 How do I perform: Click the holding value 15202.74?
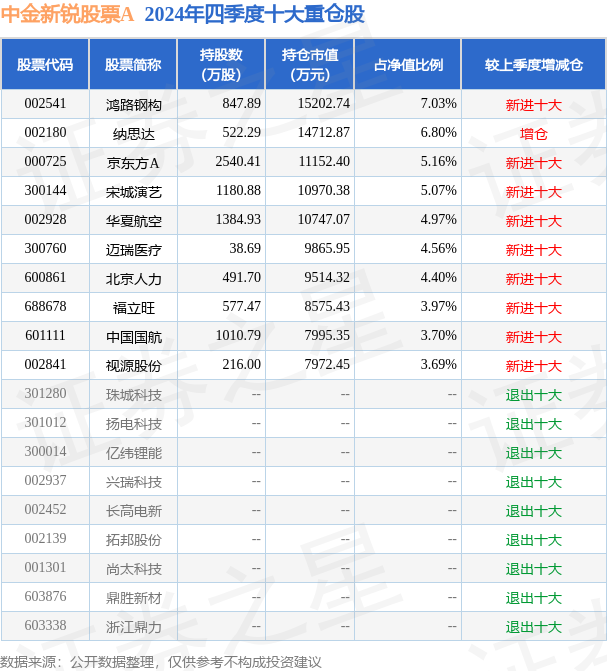tap(324, 104)
